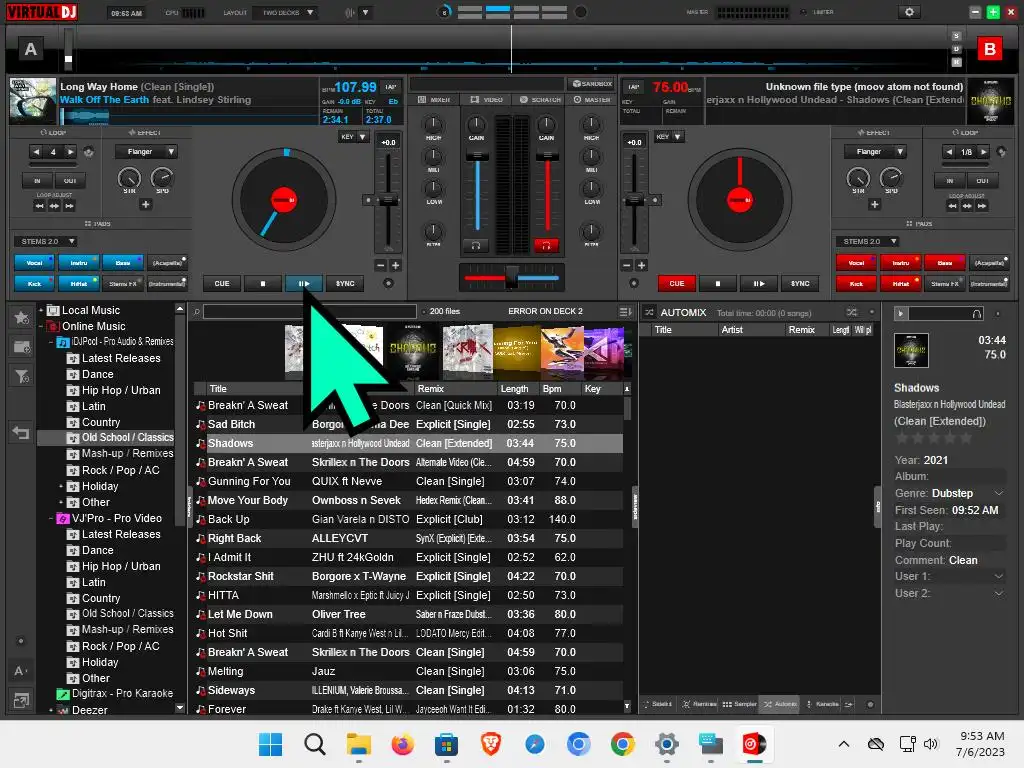The height and width of the screenshot is (768, 1024).
Task: Toggle right deck headphone cue
Action: click(546, 246)
